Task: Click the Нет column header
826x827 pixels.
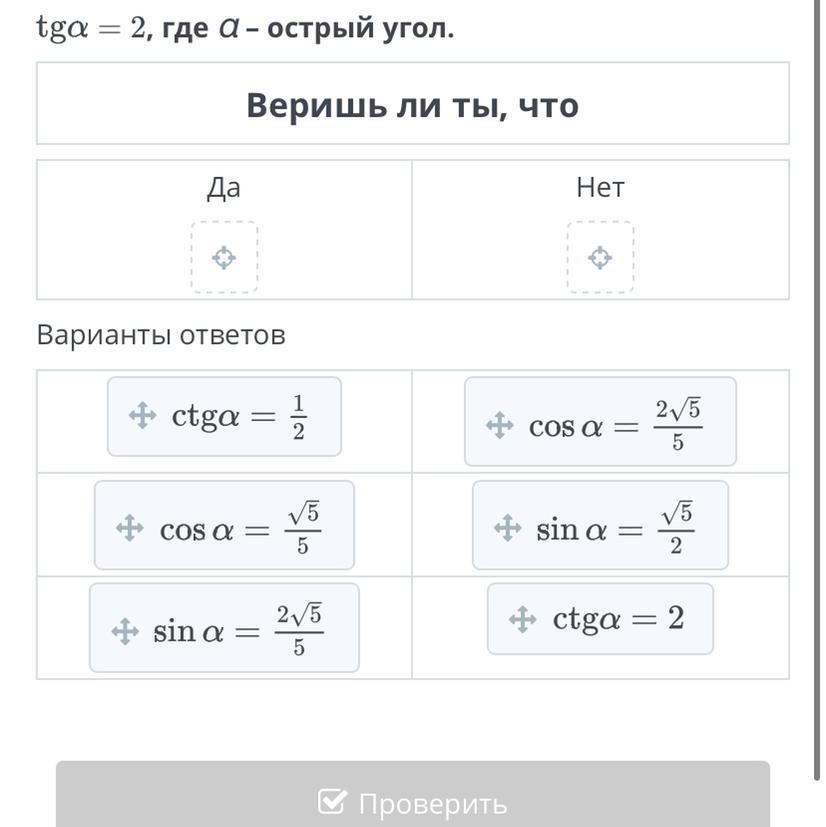Action: click(600, 187)
